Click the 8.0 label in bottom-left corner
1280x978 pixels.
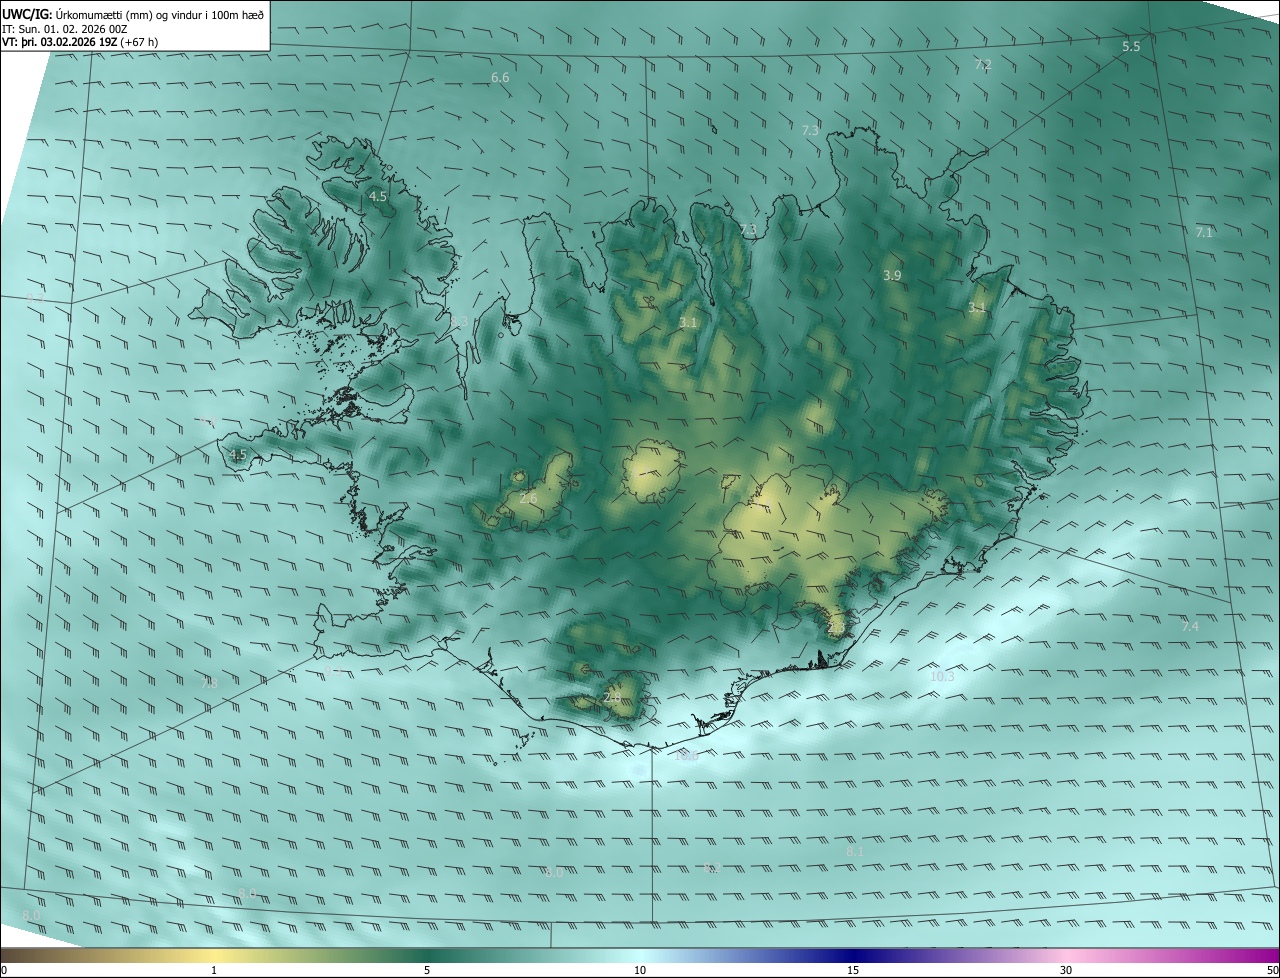[x=31, y=915]
